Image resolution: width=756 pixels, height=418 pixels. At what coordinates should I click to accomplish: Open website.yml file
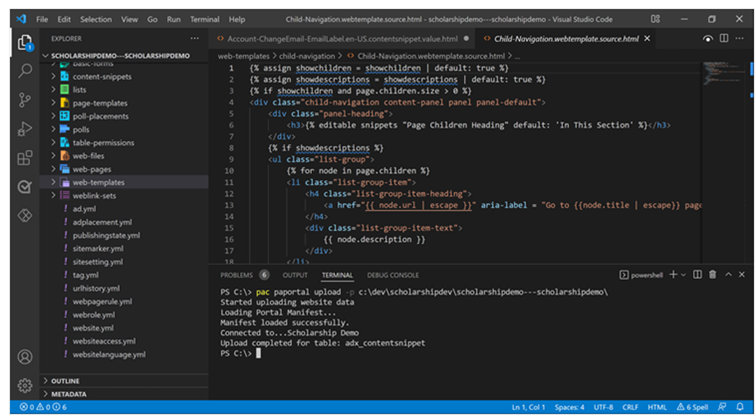point(93,328)
